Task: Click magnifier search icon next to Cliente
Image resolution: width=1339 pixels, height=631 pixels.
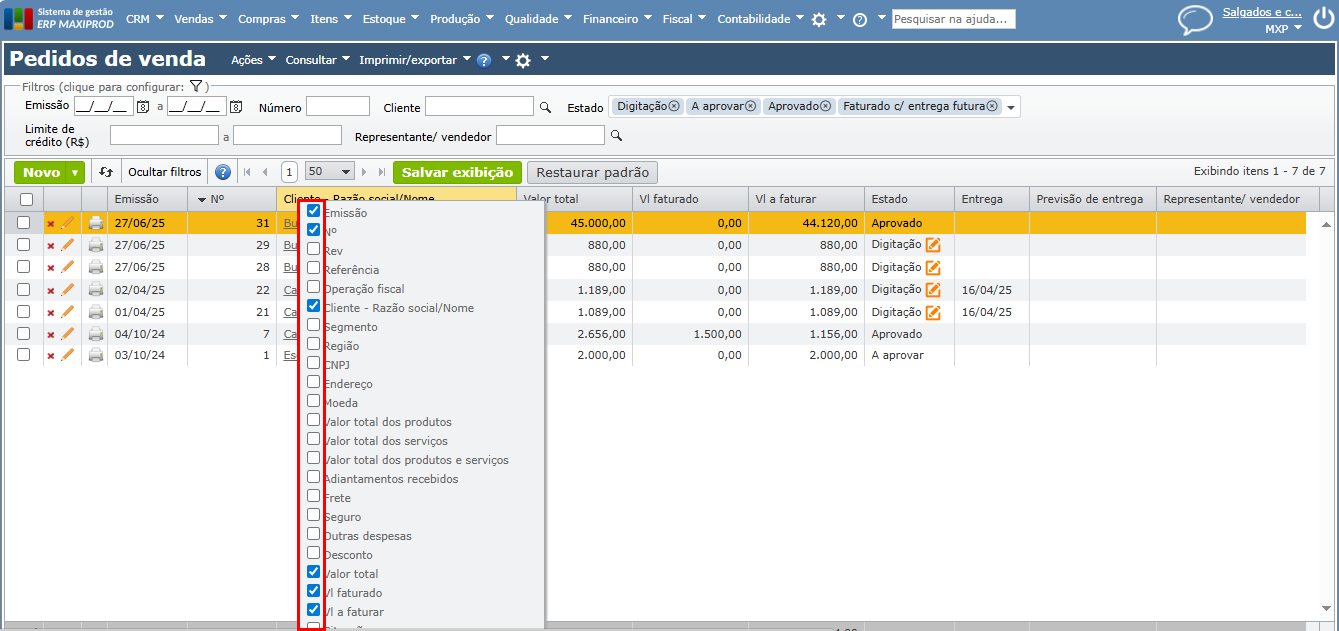Action: (546, 107)
